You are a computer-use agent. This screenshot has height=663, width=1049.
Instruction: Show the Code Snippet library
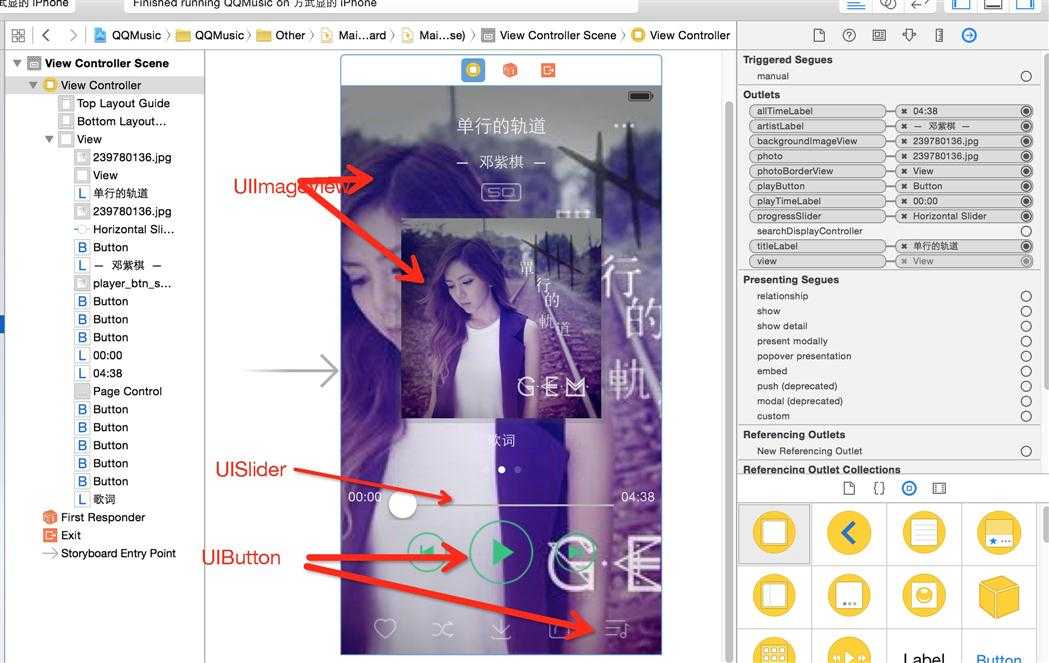879,488
